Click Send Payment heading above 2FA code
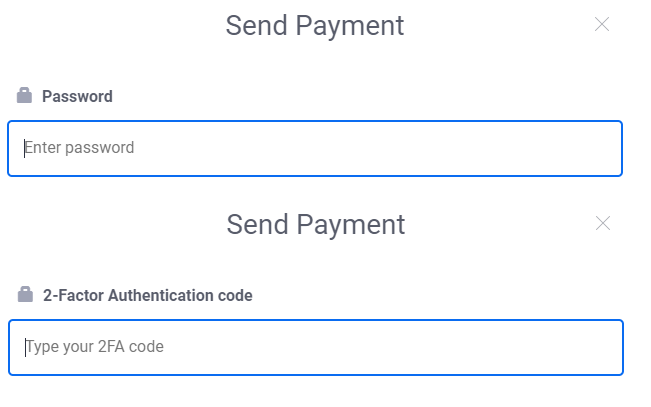 tap(316, 224)
